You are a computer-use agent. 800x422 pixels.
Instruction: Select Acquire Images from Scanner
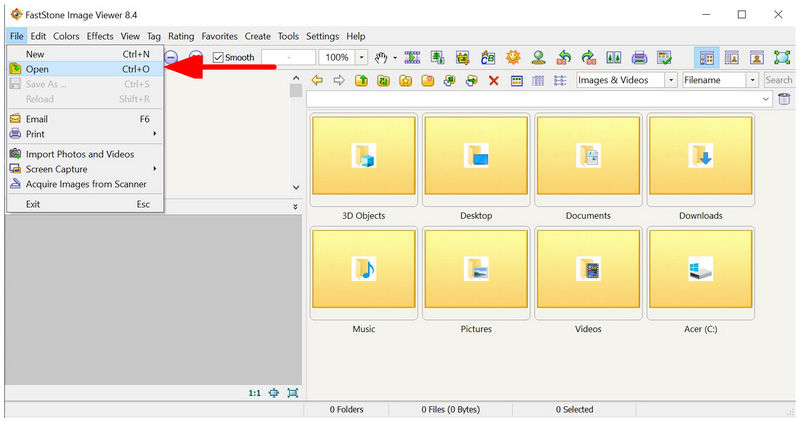click(x=85, y=184)
